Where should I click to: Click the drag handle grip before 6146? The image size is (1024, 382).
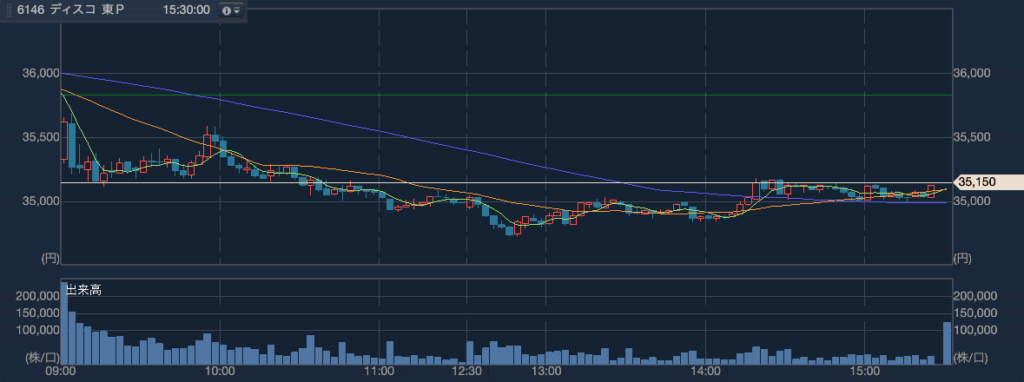coord(9,10)
